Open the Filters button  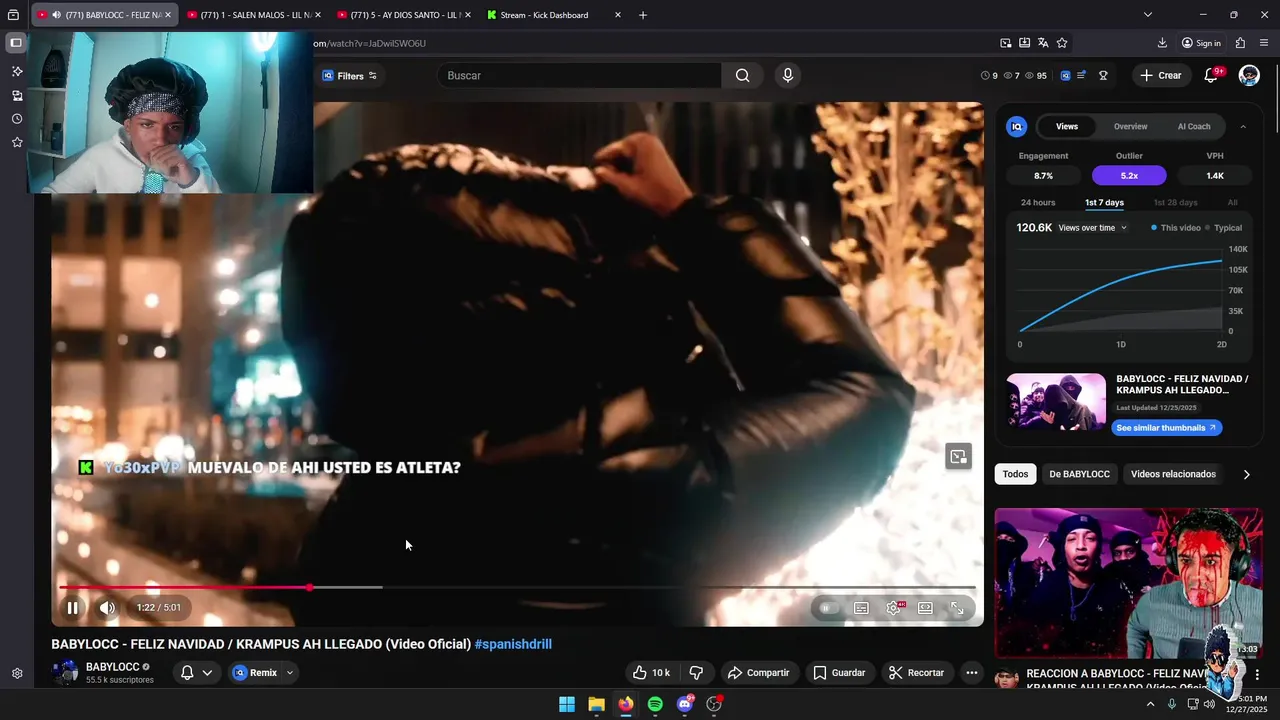[349, 76]
